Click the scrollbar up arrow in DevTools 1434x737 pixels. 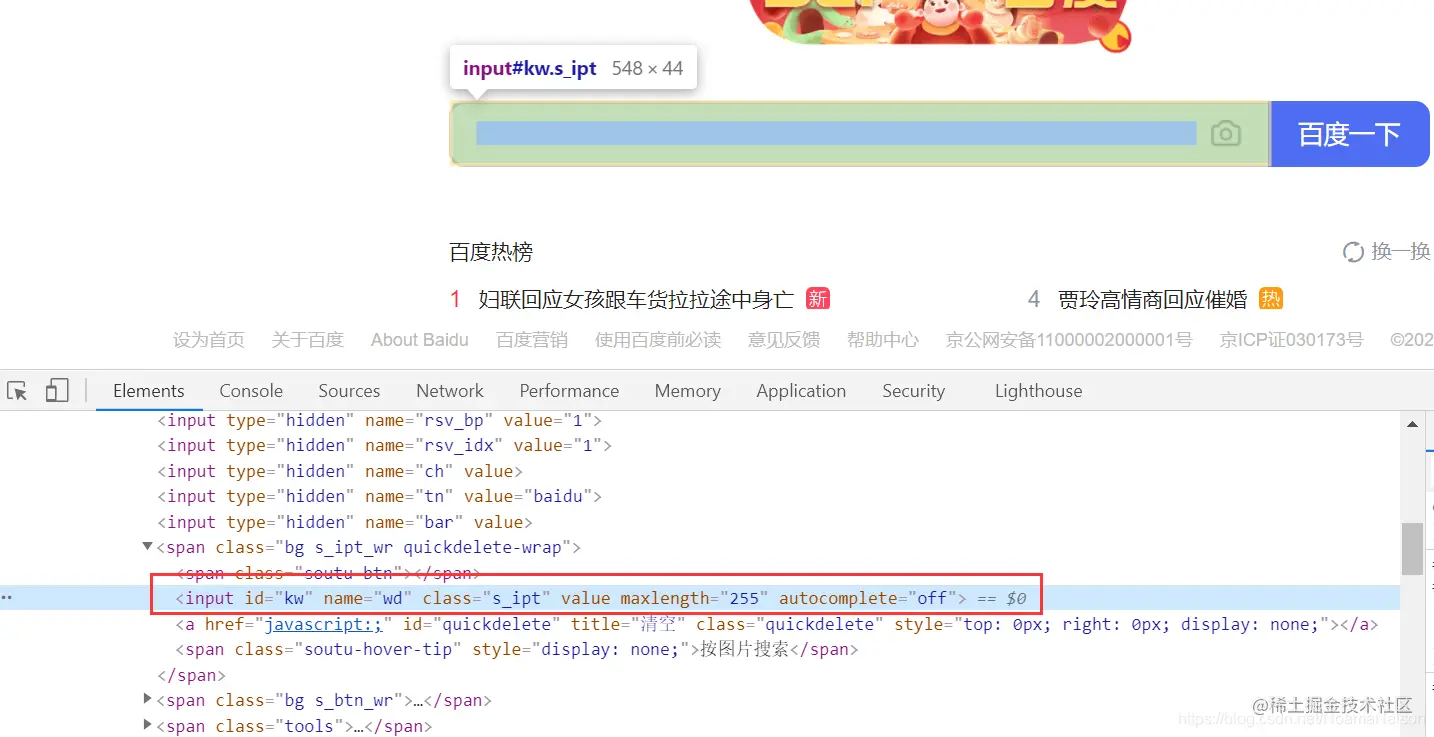click(1413, 423)
